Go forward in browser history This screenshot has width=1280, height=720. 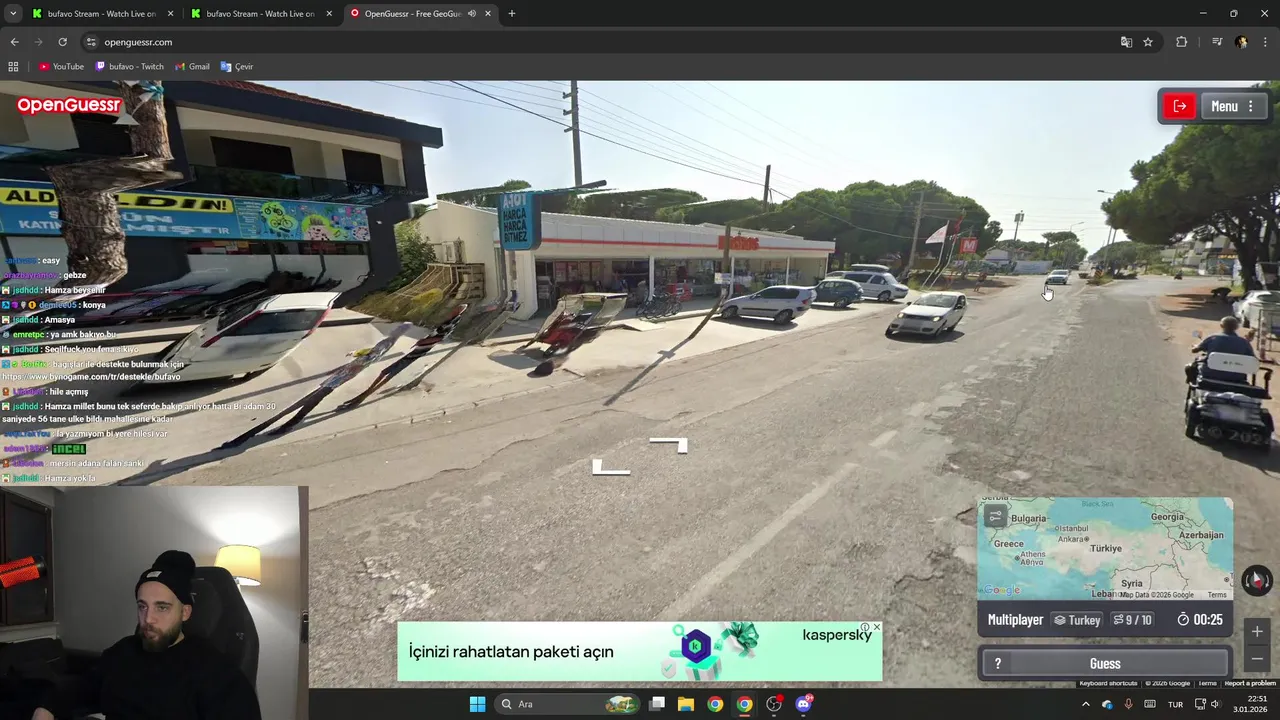coord(38,42)
